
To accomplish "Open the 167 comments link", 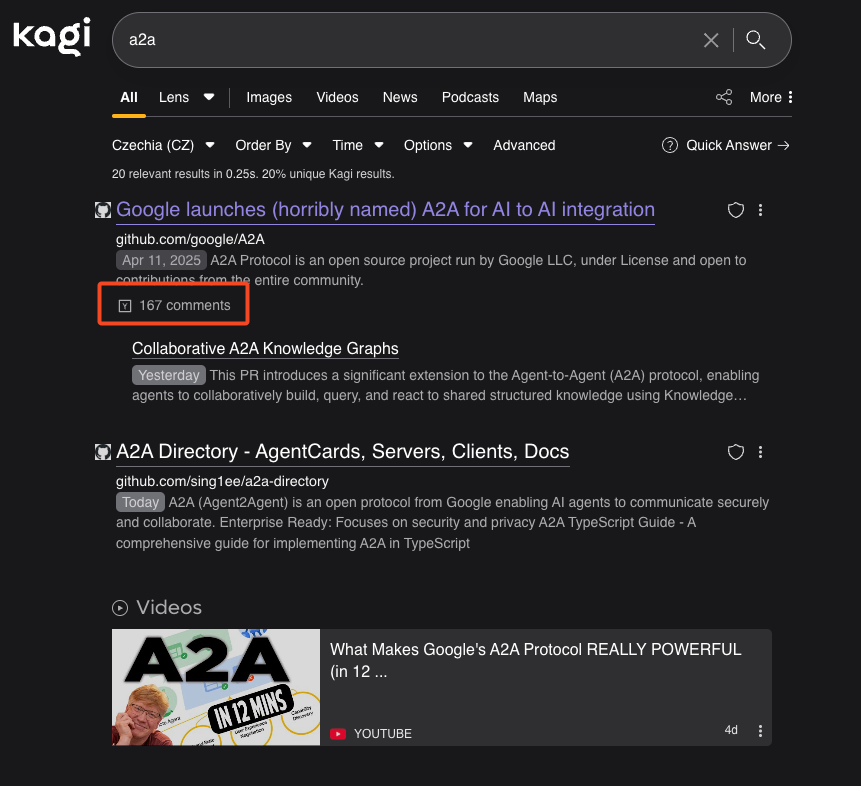I will (185, 305).
